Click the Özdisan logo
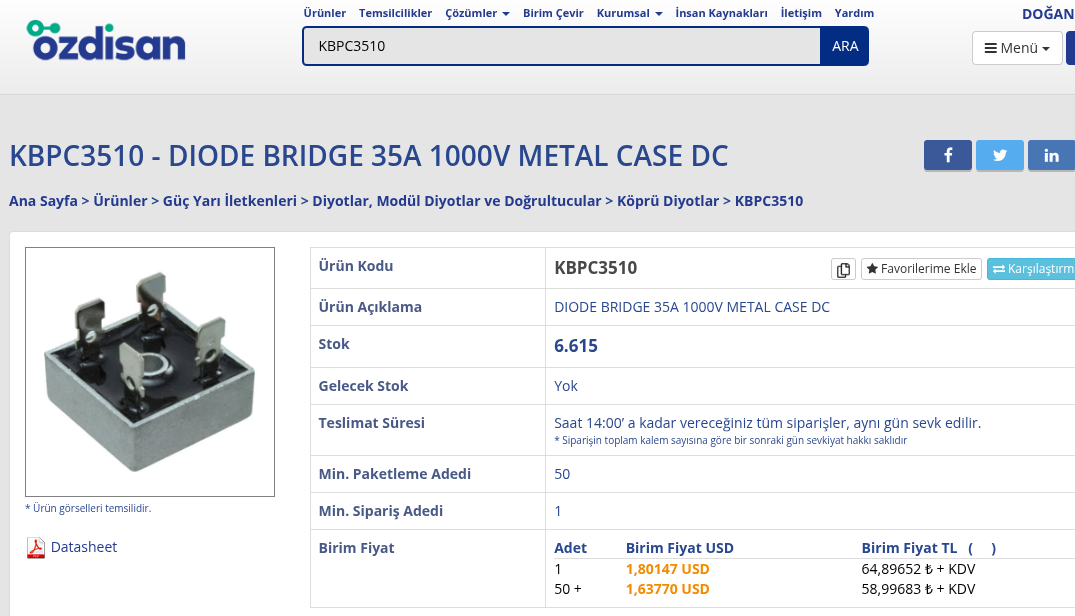Image resolution: width=1075 pixels, height=616 pixels. pos(106,42)
